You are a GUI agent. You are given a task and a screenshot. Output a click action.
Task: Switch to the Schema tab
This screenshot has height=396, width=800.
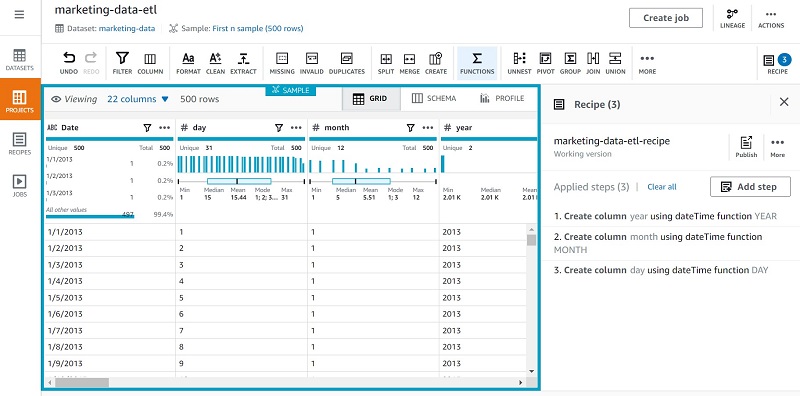pos(434,98)
